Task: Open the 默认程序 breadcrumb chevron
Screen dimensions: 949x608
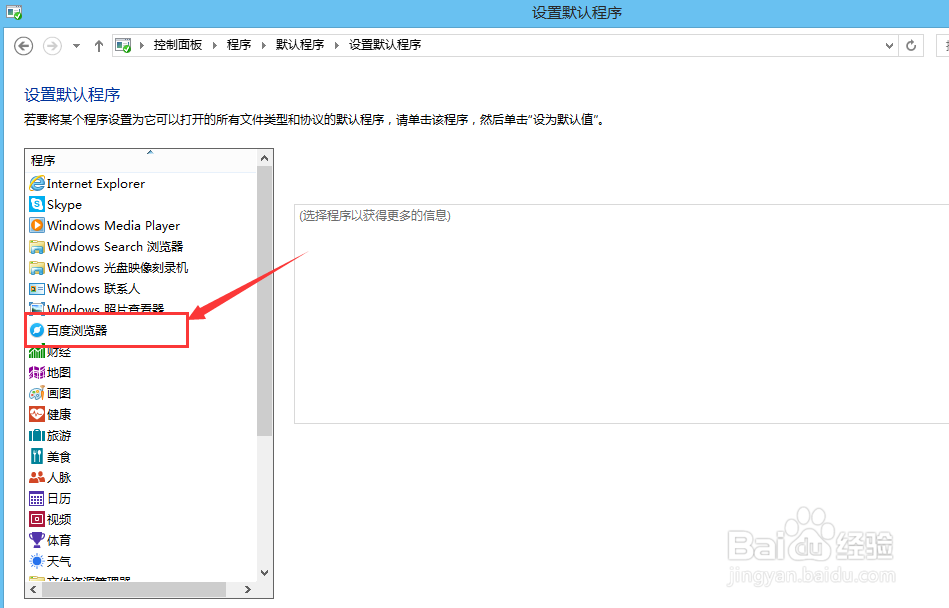Action: [x=336, y=45]
